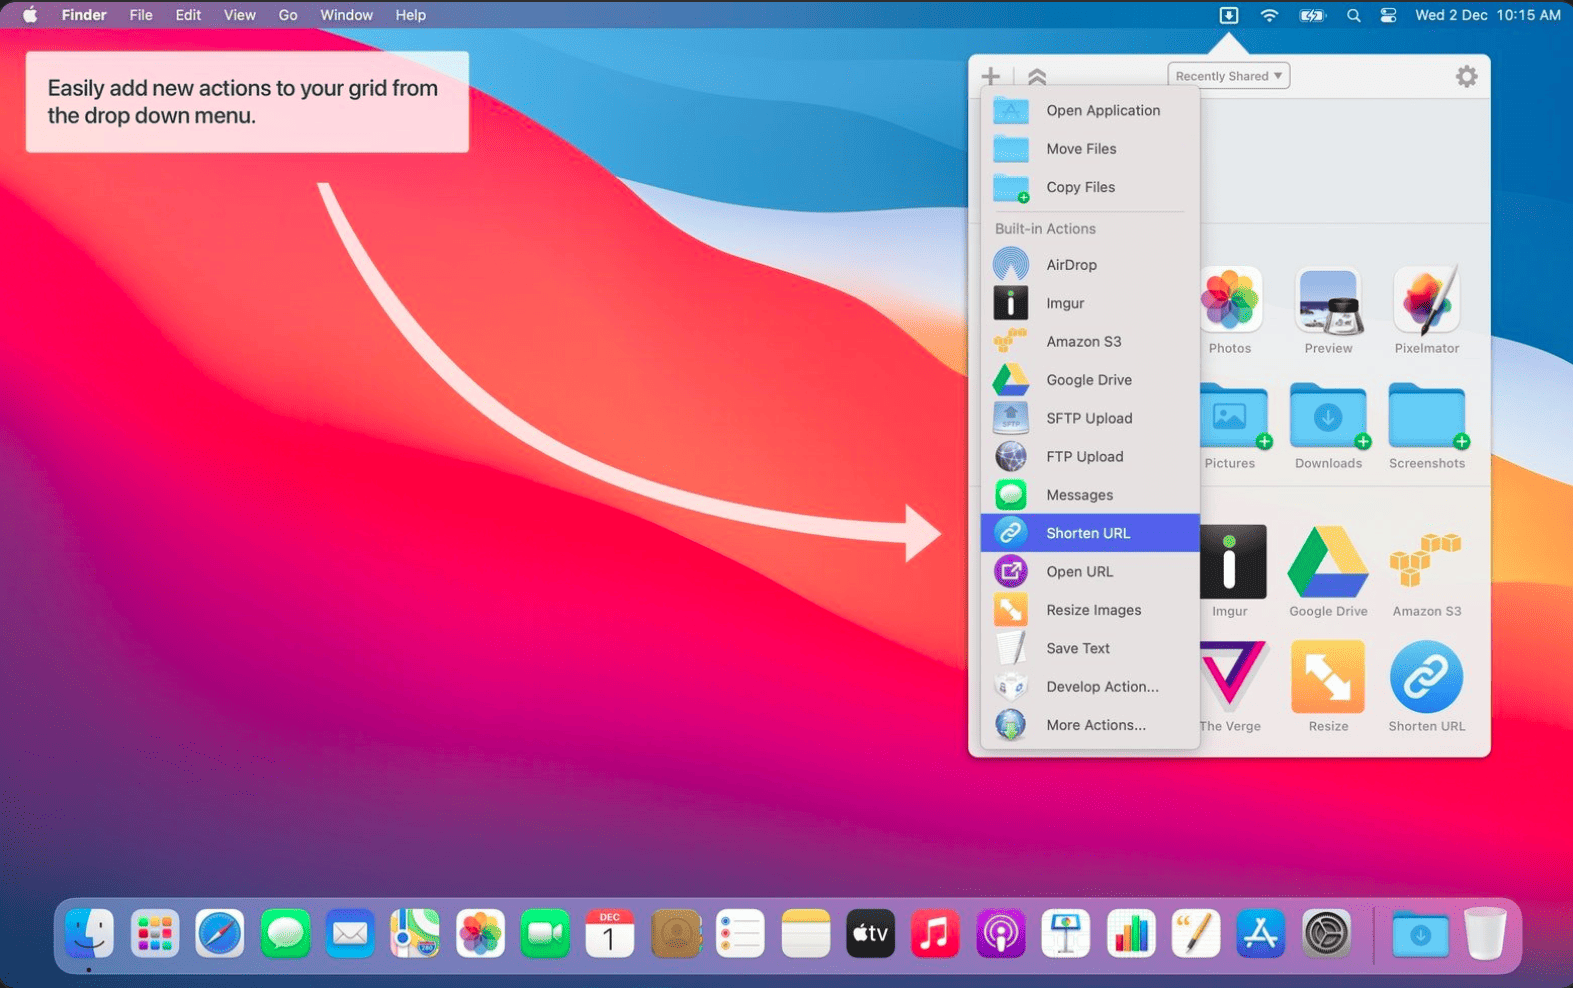This screenshot has height=988, width=1573.
Task: Open Podcasts from the Dock
Action: pyautogui.click(x=1000, y=934)
